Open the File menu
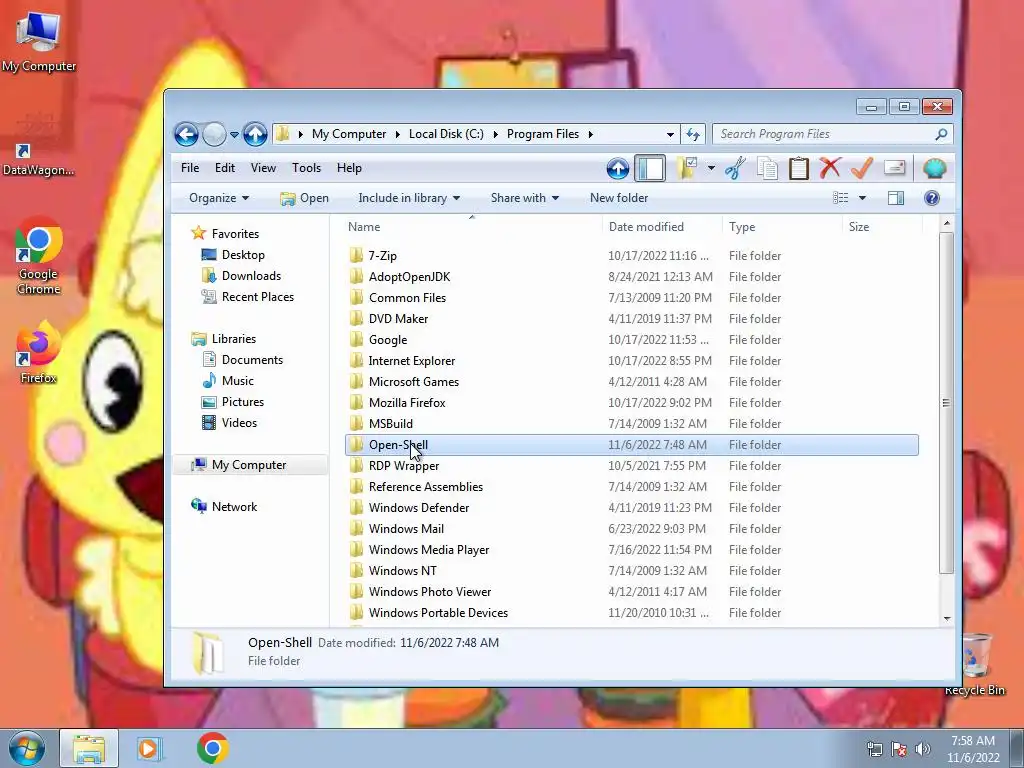 pyautogui.click(x=190, y=168)
